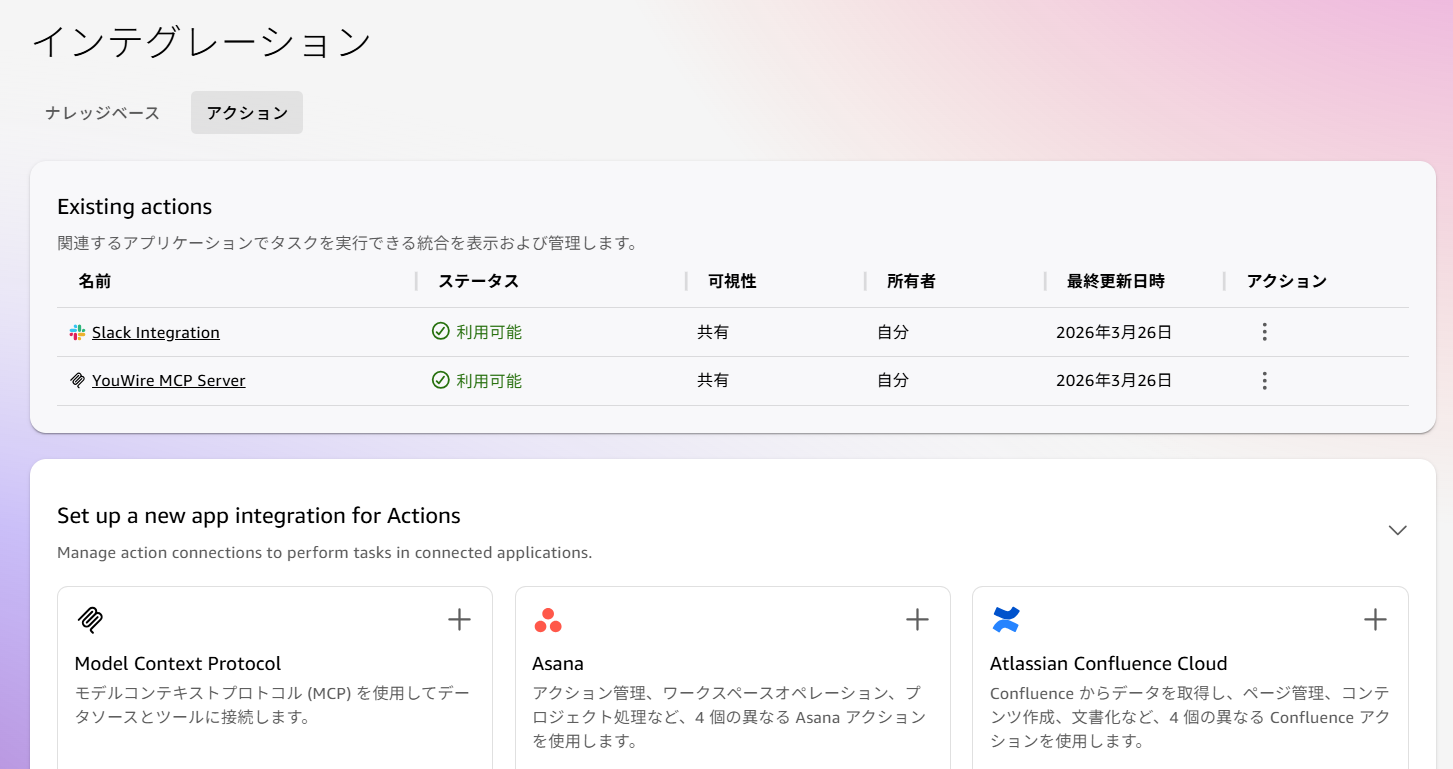Click the three-dot actions icon for YouWire MCP Server
The image size is (1453, 769).
1264,380
